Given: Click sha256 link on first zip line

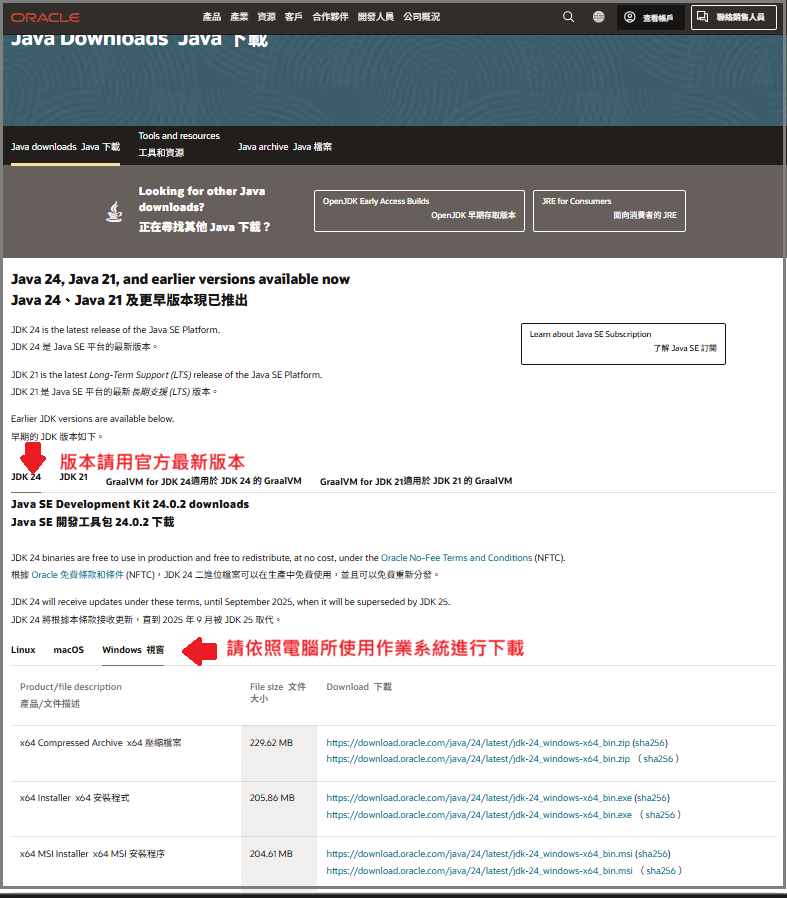Looking at the screenshot, I should pyautogui.click(x=650, y=743).
